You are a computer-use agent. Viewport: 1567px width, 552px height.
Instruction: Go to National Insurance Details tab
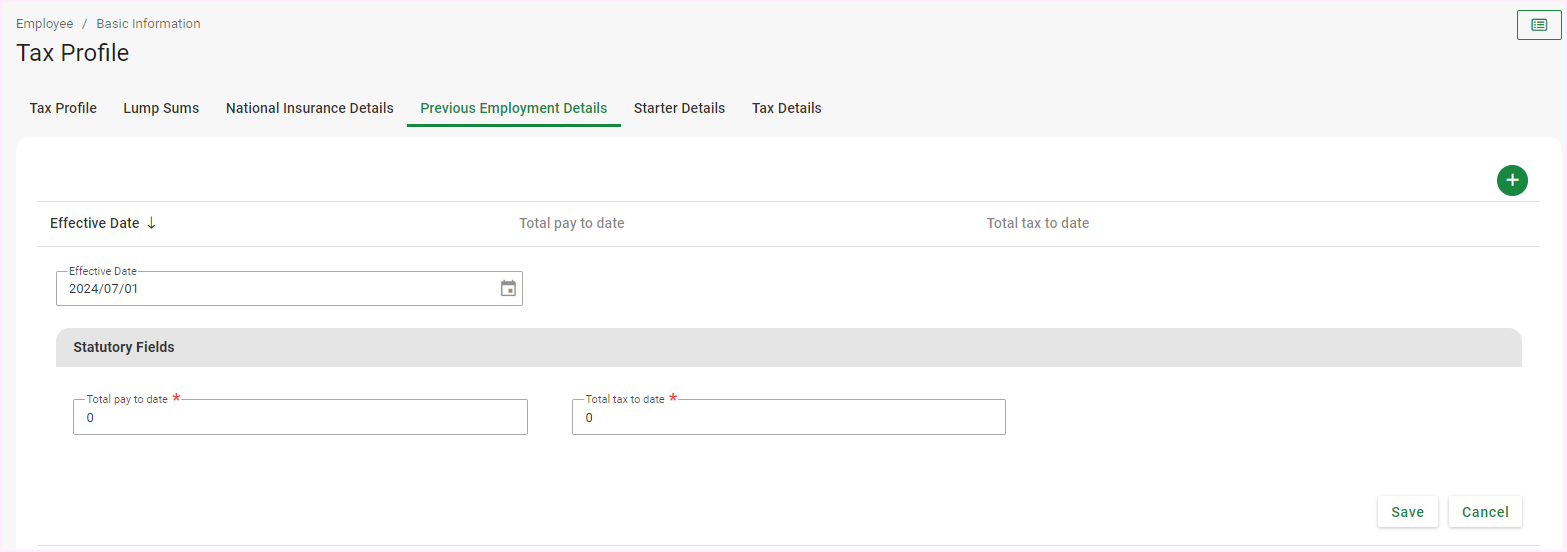pyautogui.click(x=309, y=108)
